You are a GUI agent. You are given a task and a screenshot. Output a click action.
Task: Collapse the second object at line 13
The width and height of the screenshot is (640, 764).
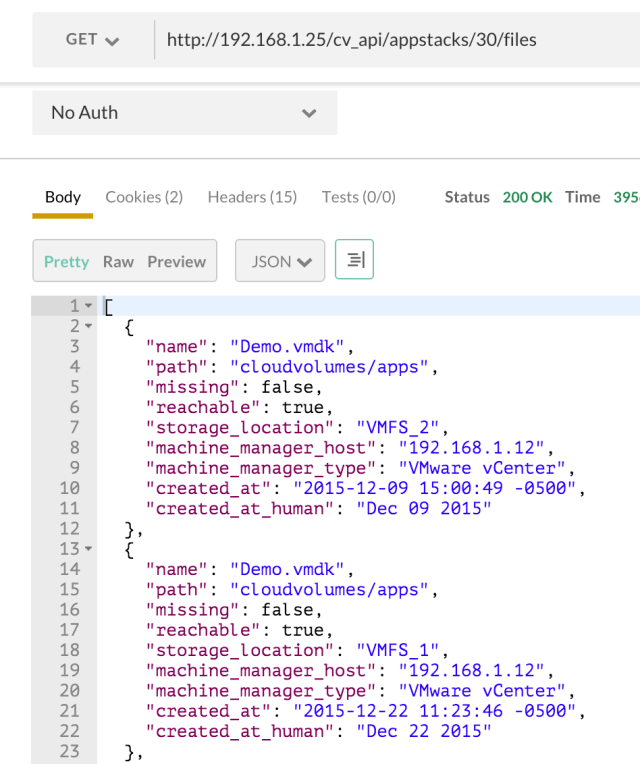click(x=88, y=549)
